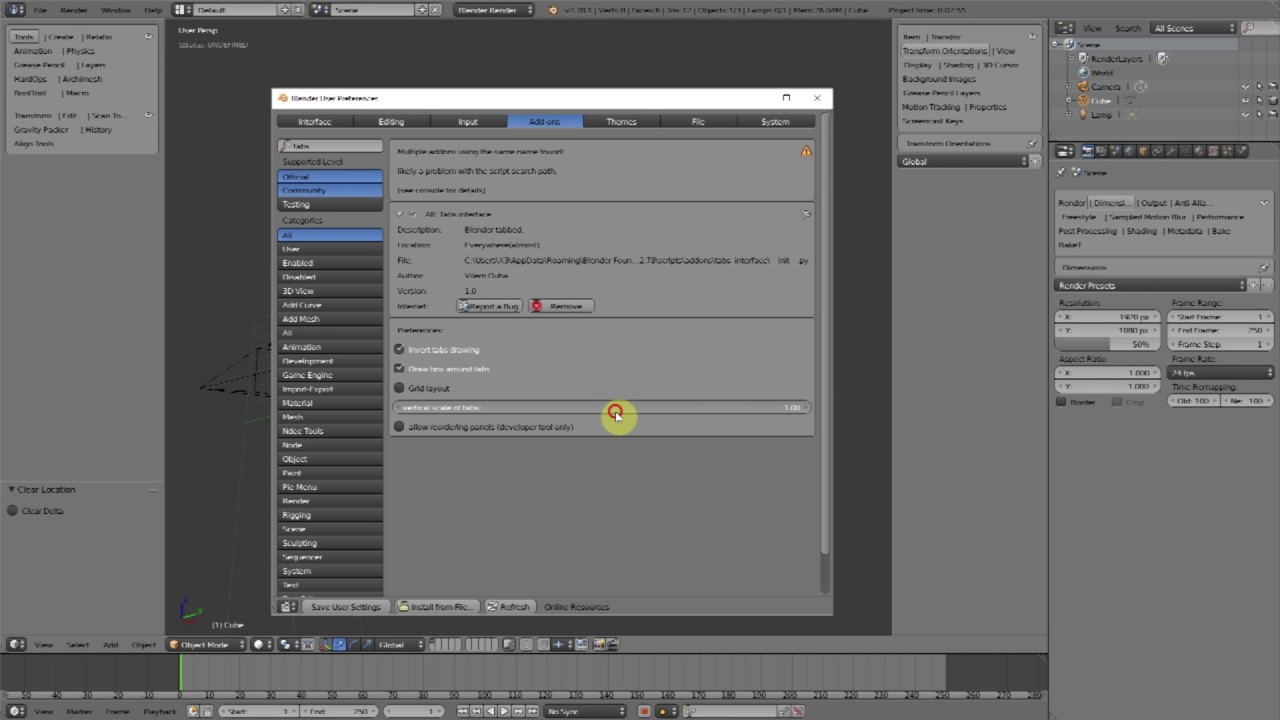Toggle the 3D manipulator widget icon
Image resolution: width=1280 pixels, height=720 pixels.
[x=325, y=645]
